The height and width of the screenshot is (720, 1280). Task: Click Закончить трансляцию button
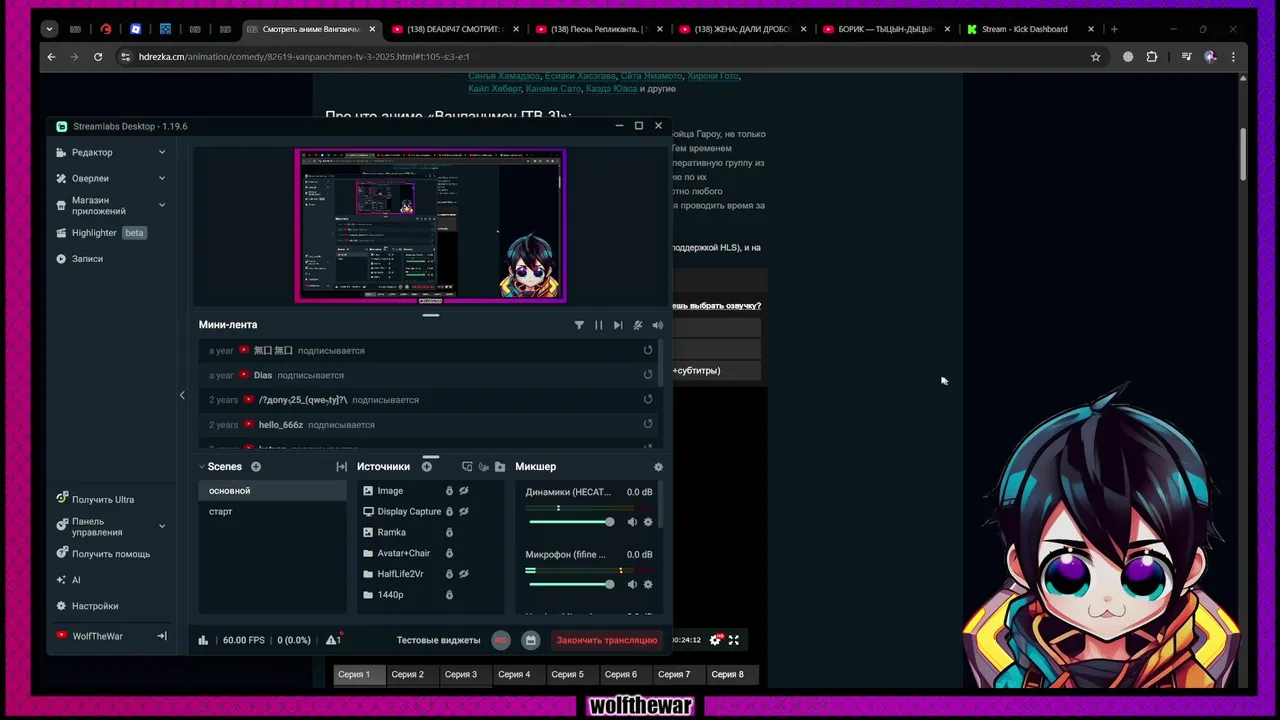pyautogui.click(x=607, y=640)
